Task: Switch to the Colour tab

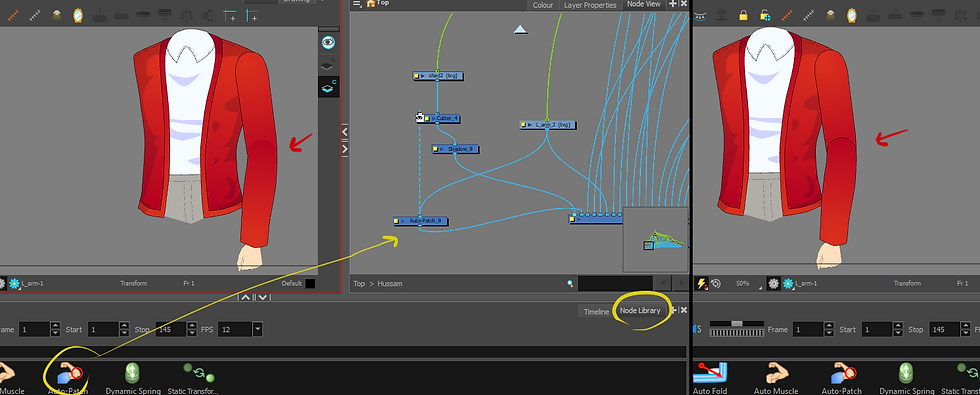Action: pos(542,5)
